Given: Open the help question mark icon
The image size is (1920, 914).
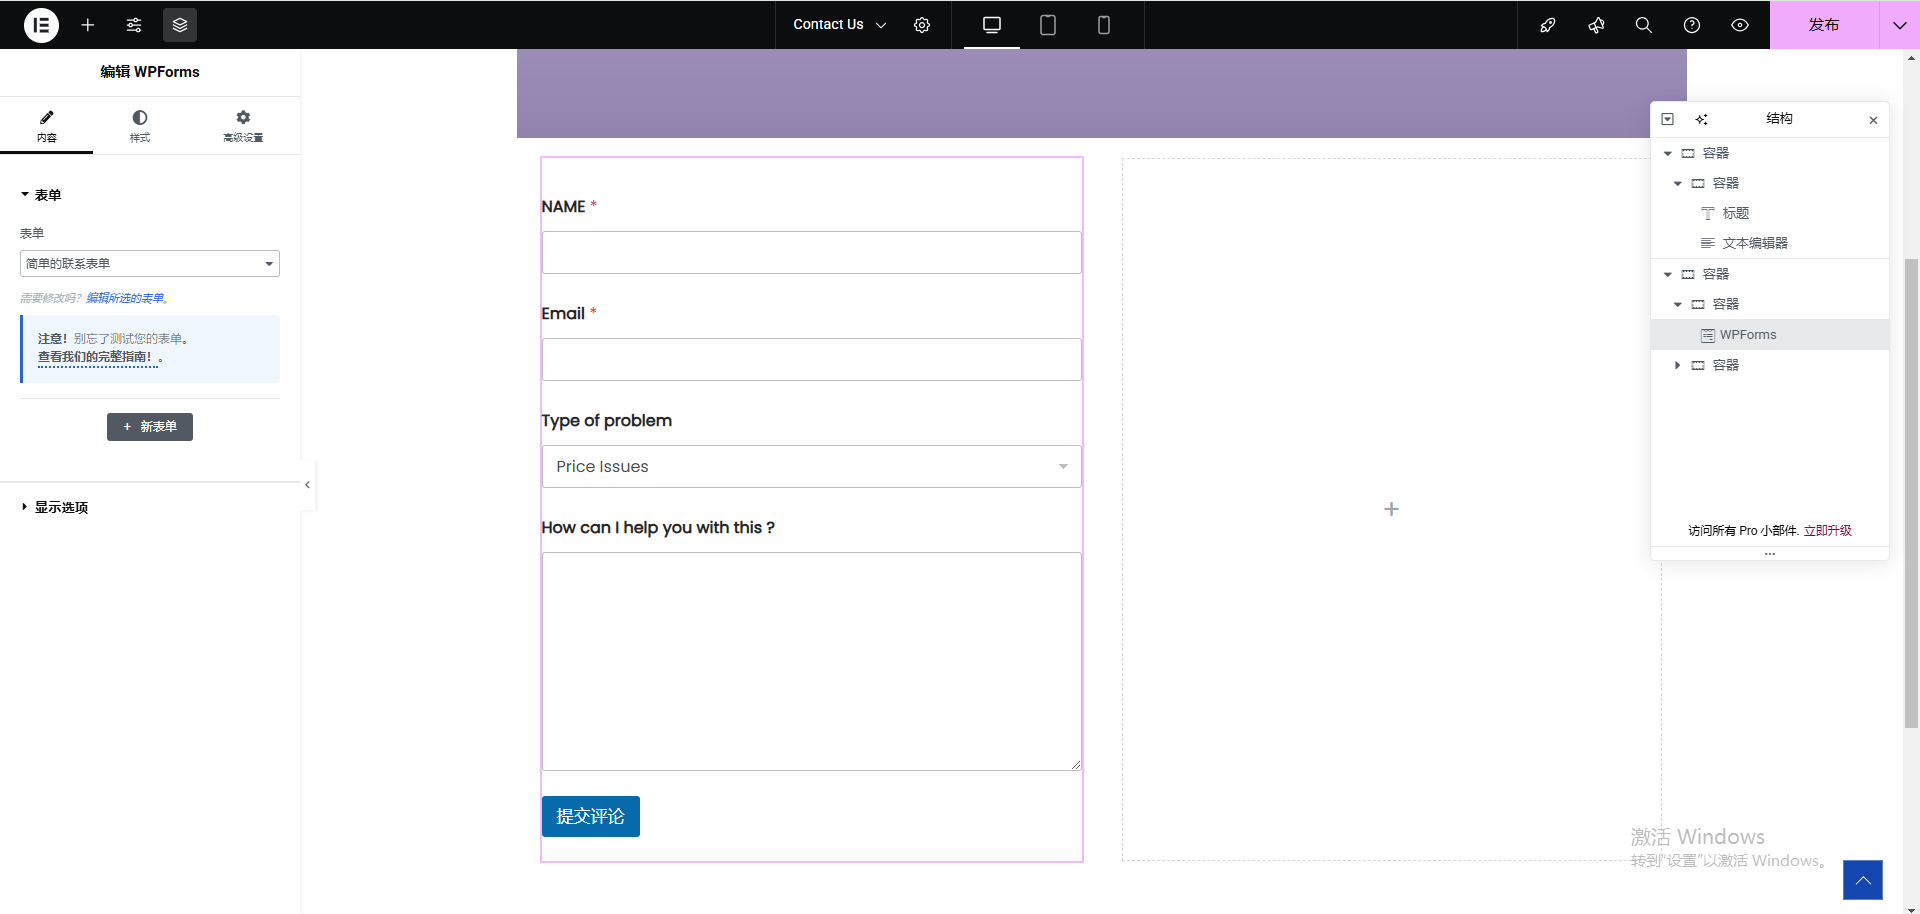Looking at the screenshot, I should 1691,25.
